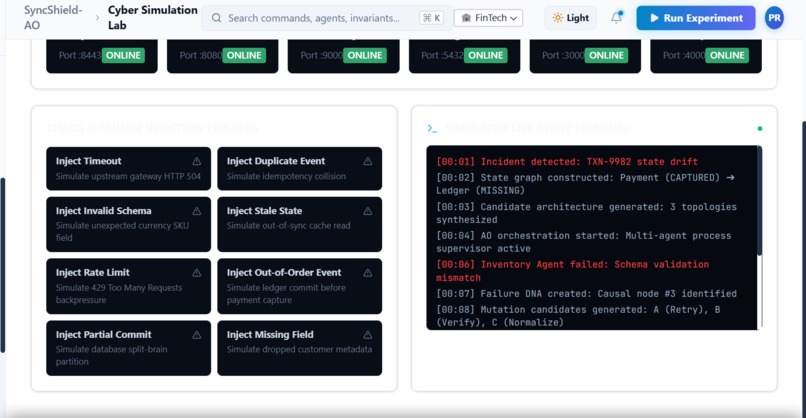Click warning icon on Inject Duplicate Event

pos(368,161)
